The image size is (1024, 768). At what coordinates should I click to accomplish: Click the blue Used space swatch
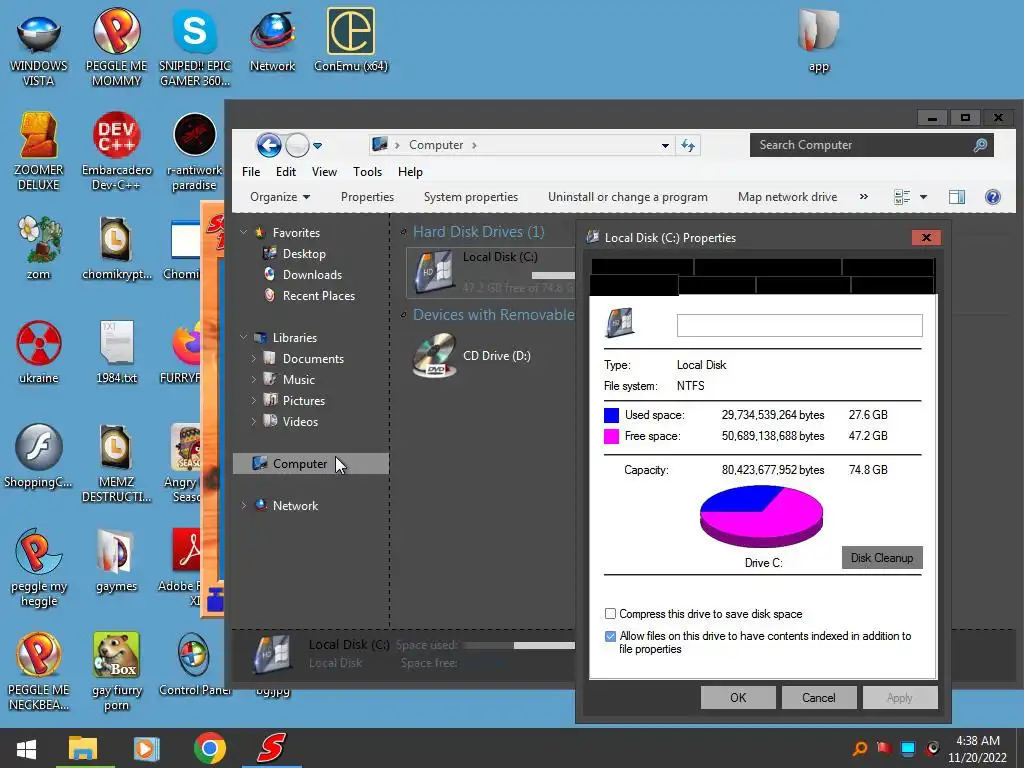point(611,415)
